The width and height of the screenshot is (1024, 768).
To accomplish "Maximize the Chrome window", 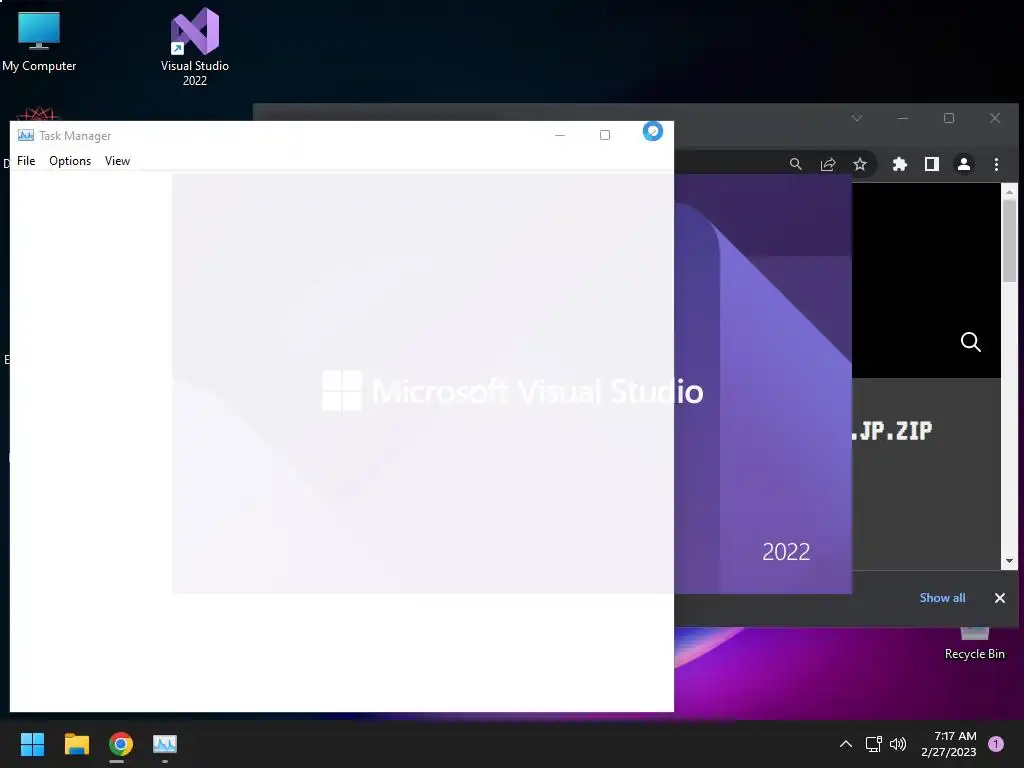I will tap(949, 118).
